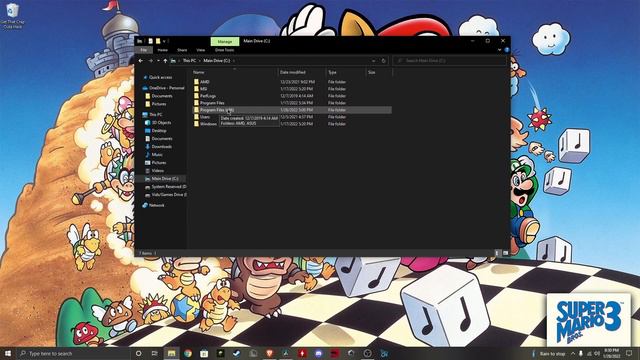Screen dimensions: 640x360
Task: Click the Search Main Drive (C:) field
Action: (x=449, y=60)
